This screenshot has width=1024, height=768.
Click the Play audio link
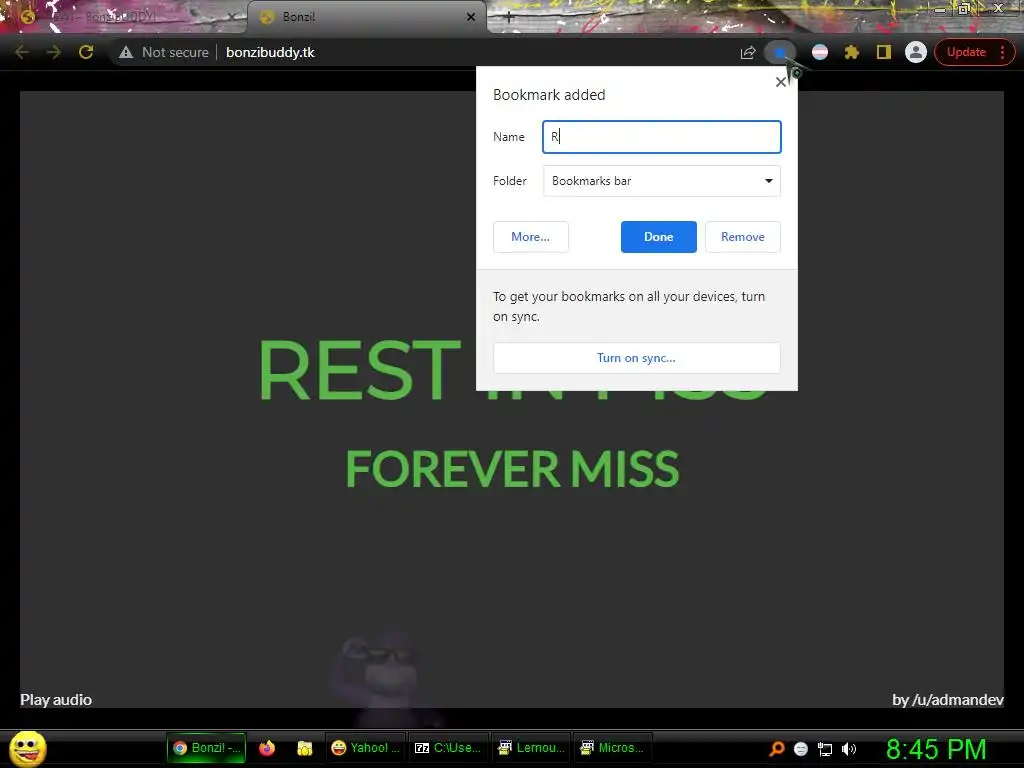(x=56, y=699)
